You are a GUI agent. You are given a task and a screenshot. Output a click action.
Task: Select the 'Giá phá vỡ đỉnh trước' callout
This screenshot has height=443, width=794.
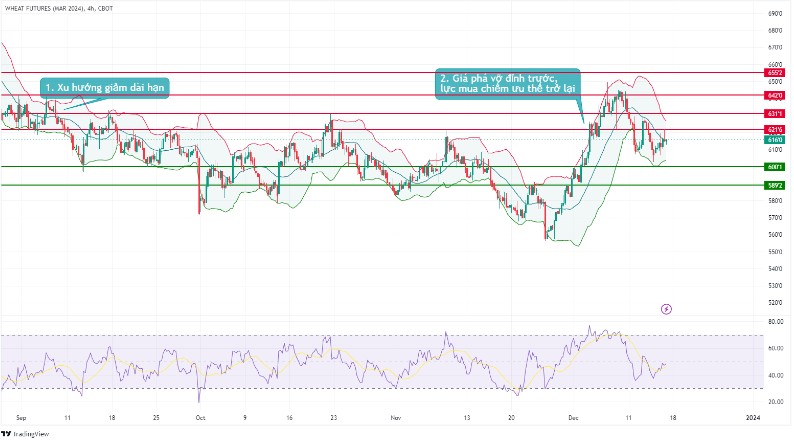[x=508, y=83]
